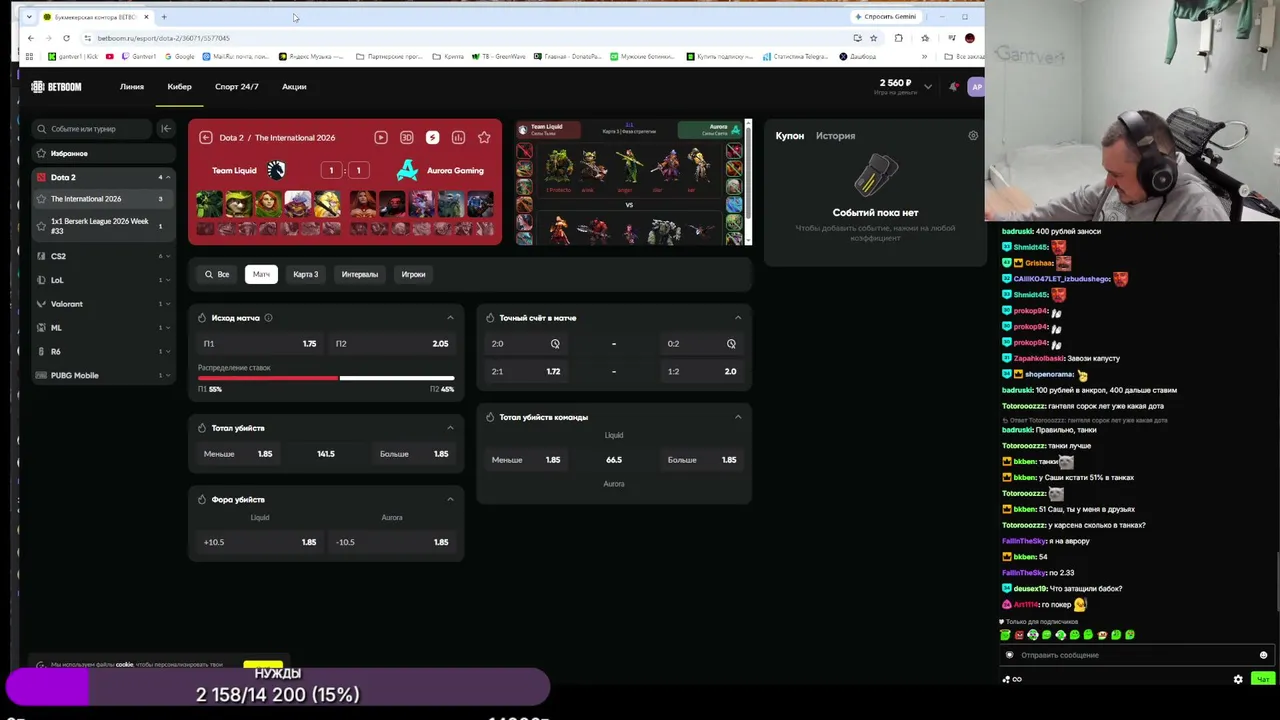Open the browser extensions puzzle icon
This screenshot has height=720, width=1280.
tap(898, 38)
